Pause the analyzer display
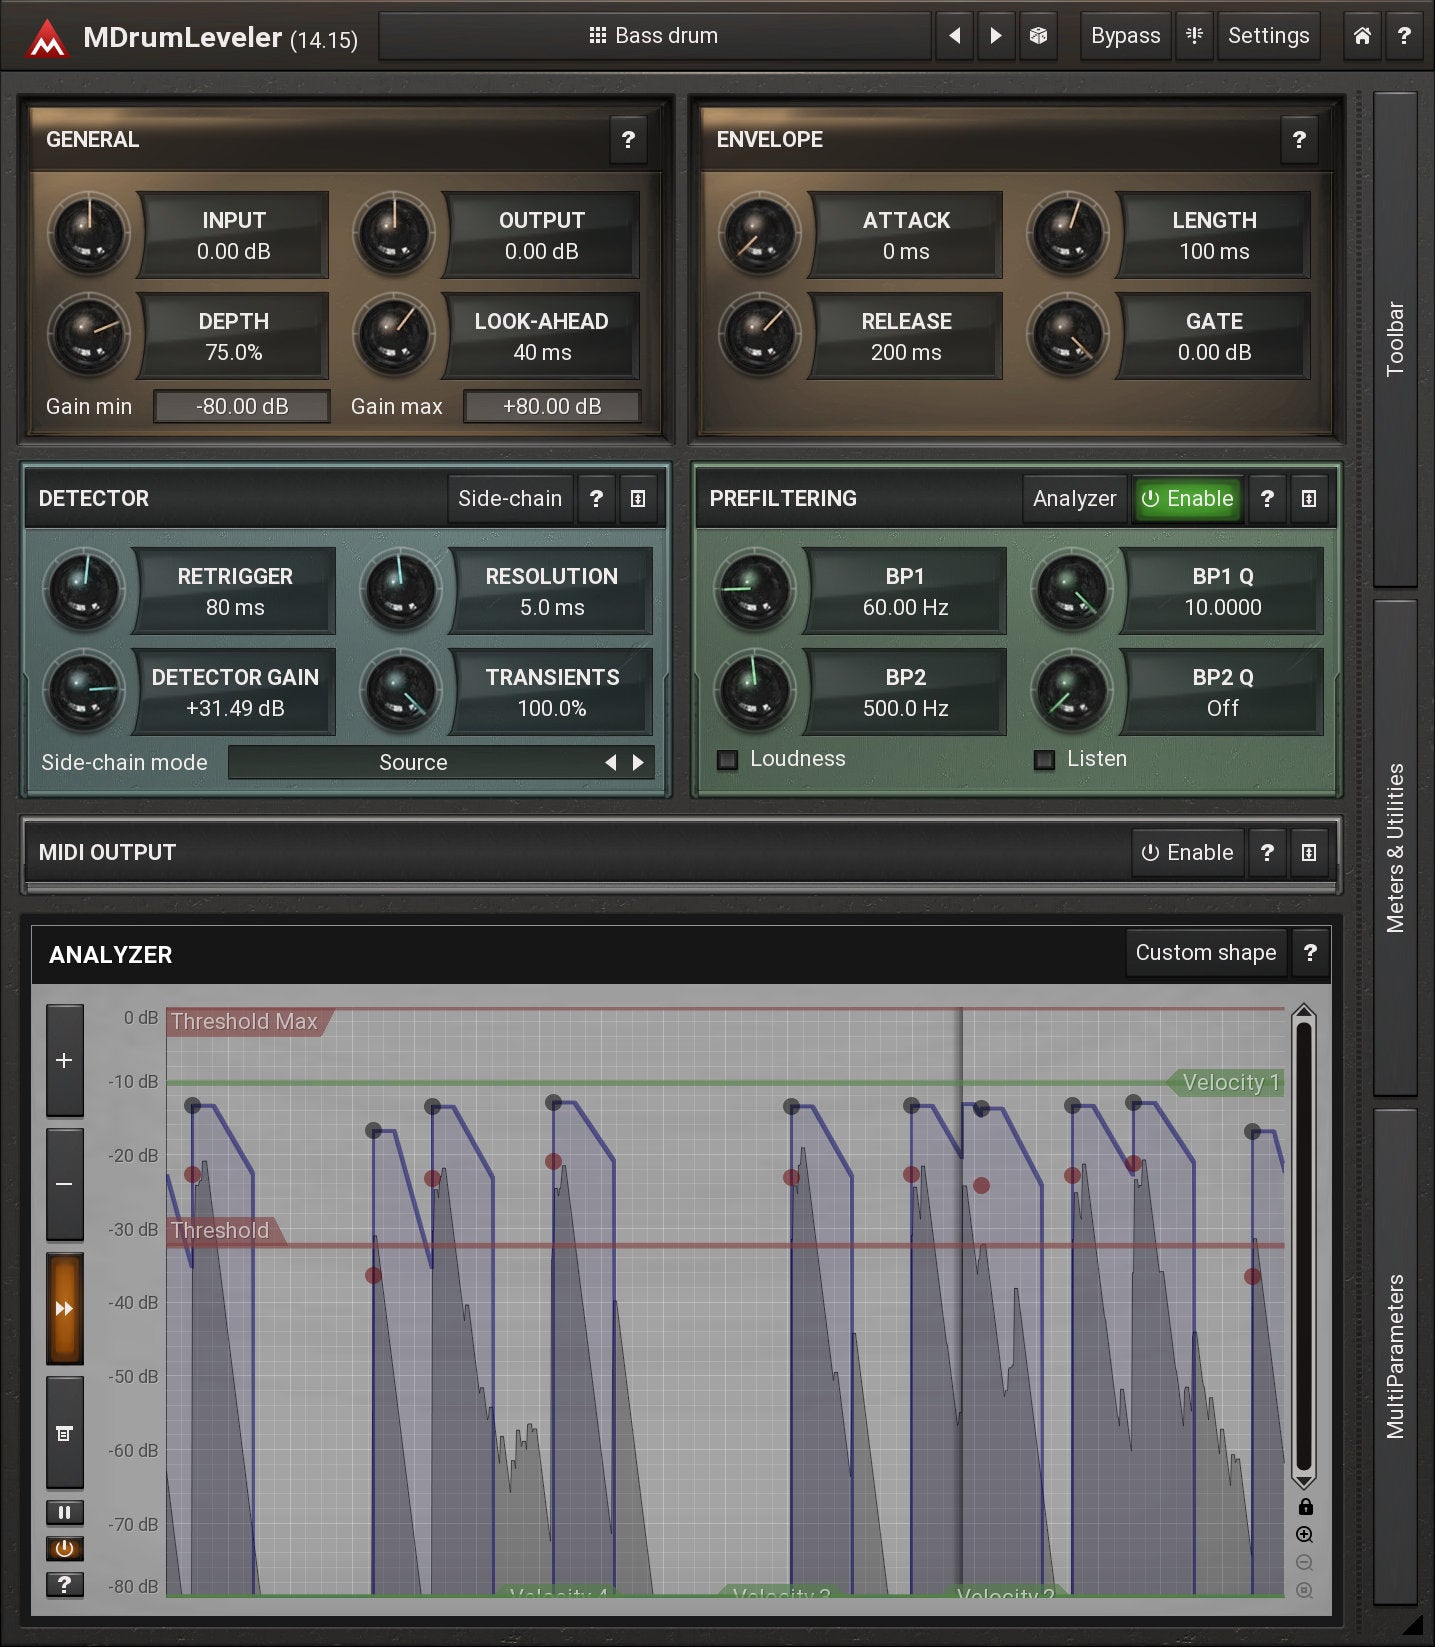The width and height of the screenshot is (1435, 1647). tap(64, 1512)
